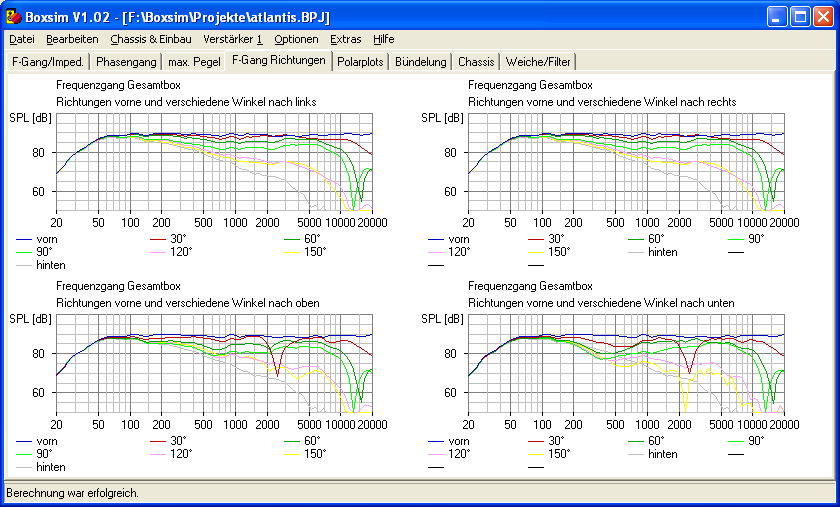Switch to the max. Pegel tab

pyautogui.click(x=194, y=62)
